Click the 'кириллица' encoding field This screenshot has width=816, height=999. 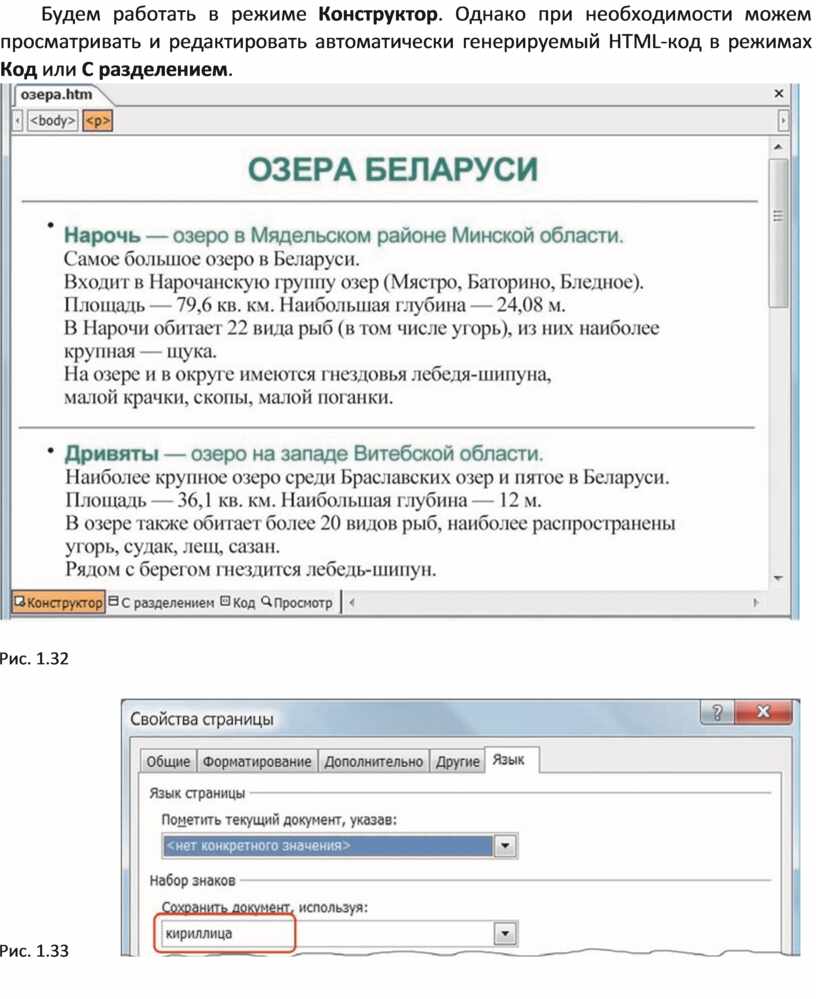point(327,934)
